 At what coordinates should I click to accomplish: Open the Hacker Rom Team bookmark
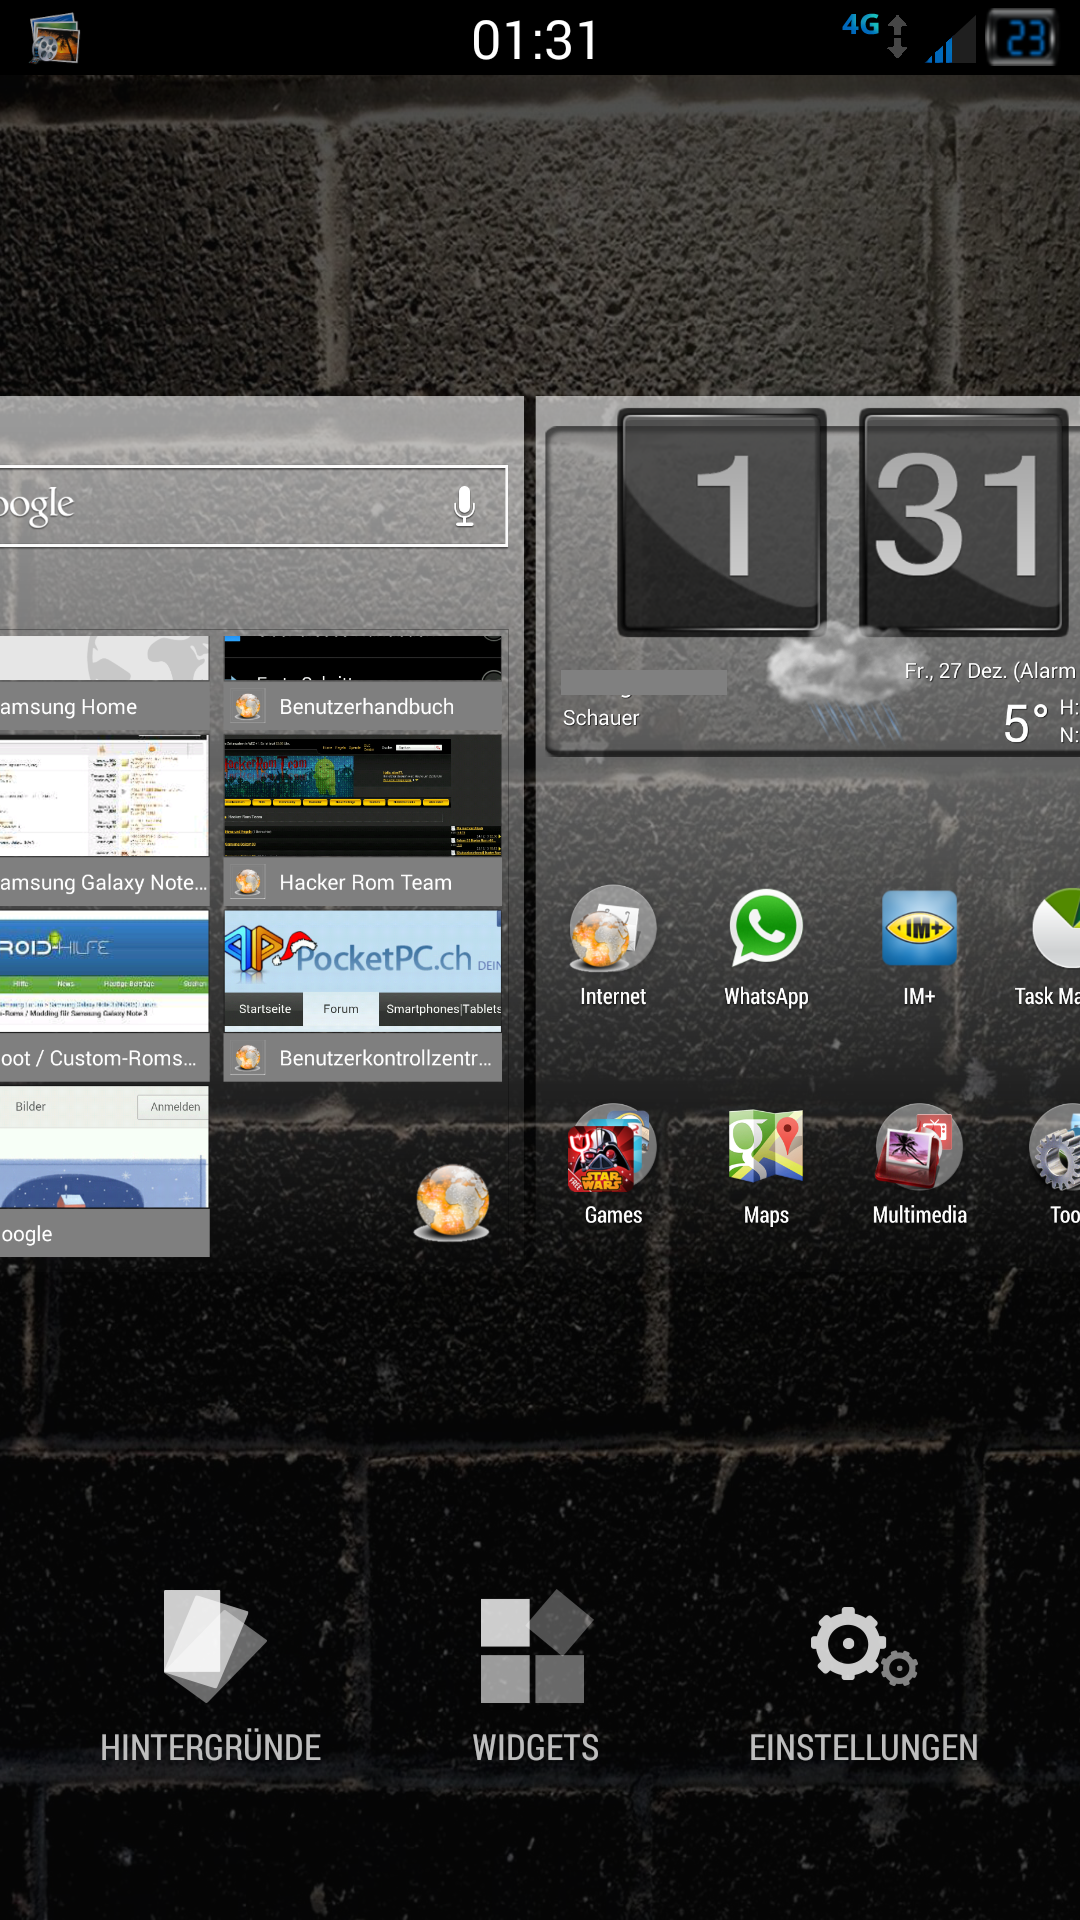tap(363, 883)
